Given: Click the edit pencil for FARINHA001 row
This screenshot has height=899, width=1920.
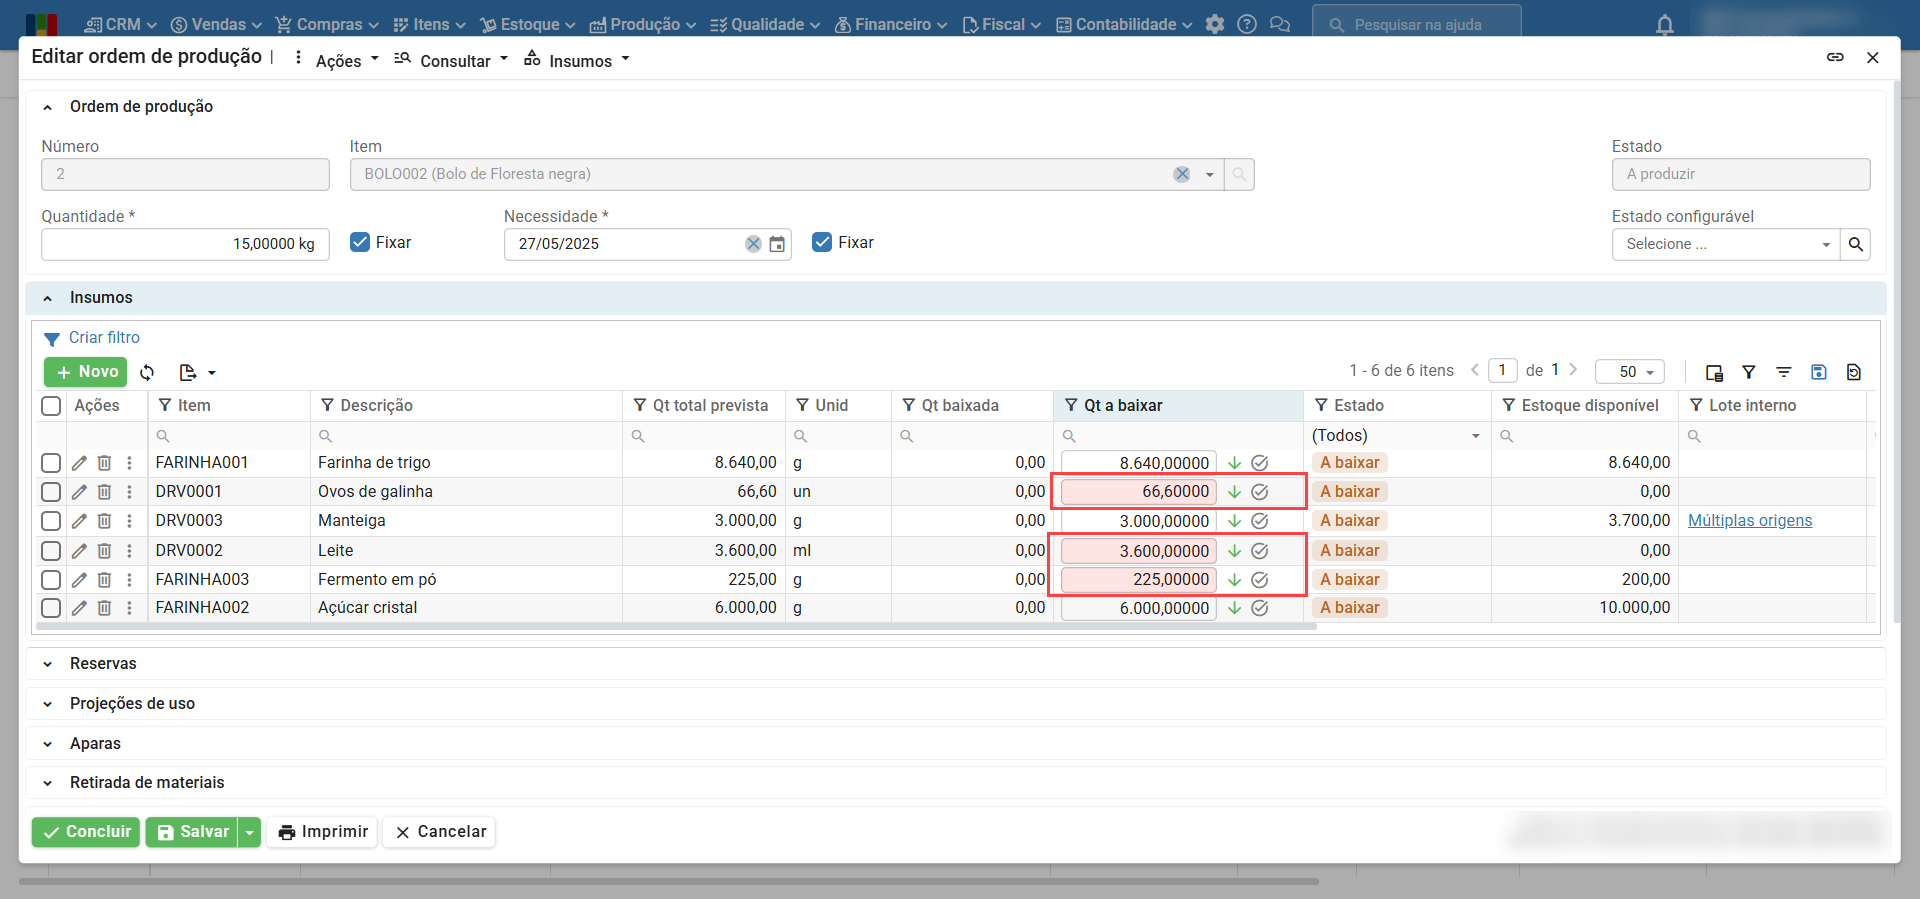Looking at the screenshot, I should pos(79,463).
